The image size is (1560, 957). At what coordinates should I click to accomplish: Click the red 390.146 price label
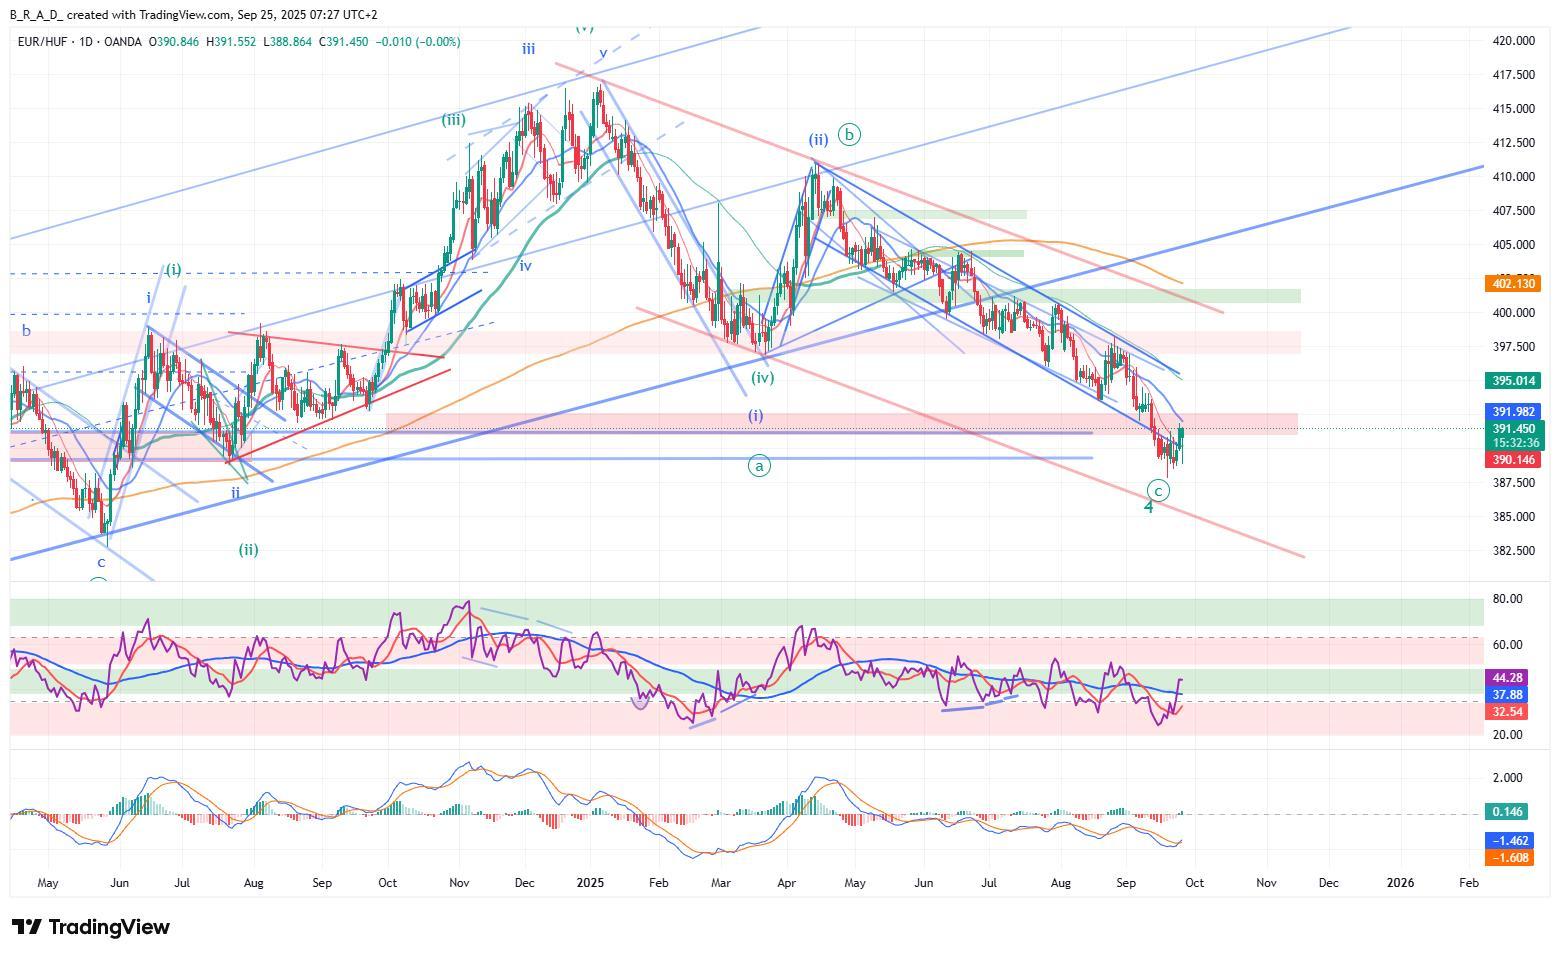tap(1512, 460)
